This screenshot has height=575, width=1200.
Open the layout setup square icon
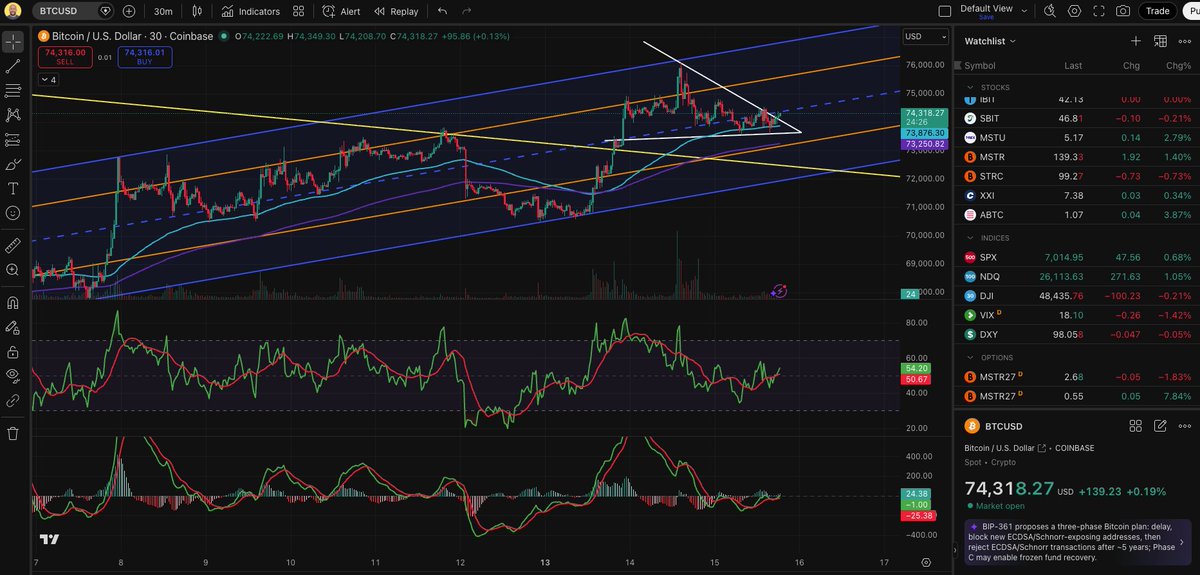tap(945, 11)
